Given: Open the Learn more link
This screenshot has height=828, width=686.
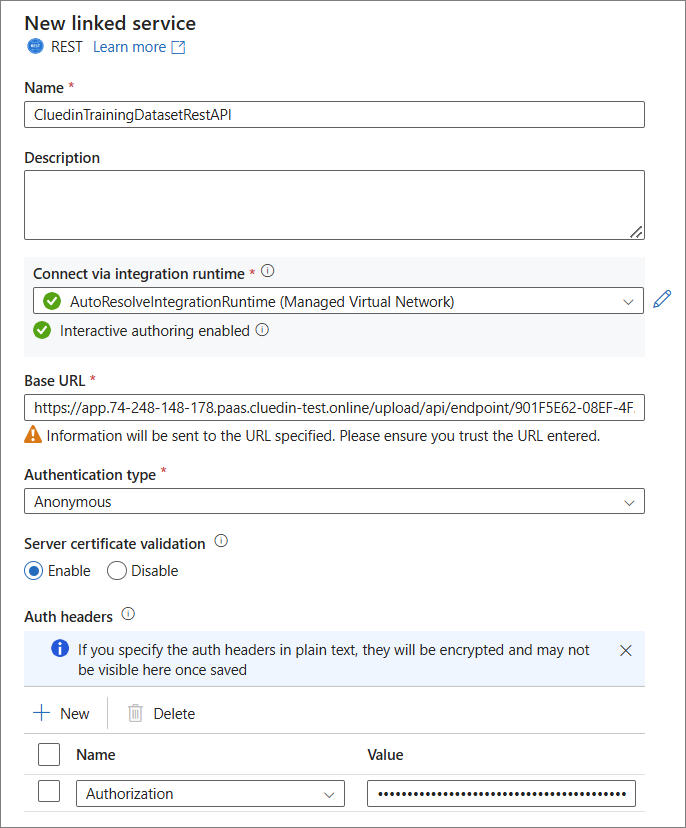Looking at the screenshot, I should click(x=129, y=46).
